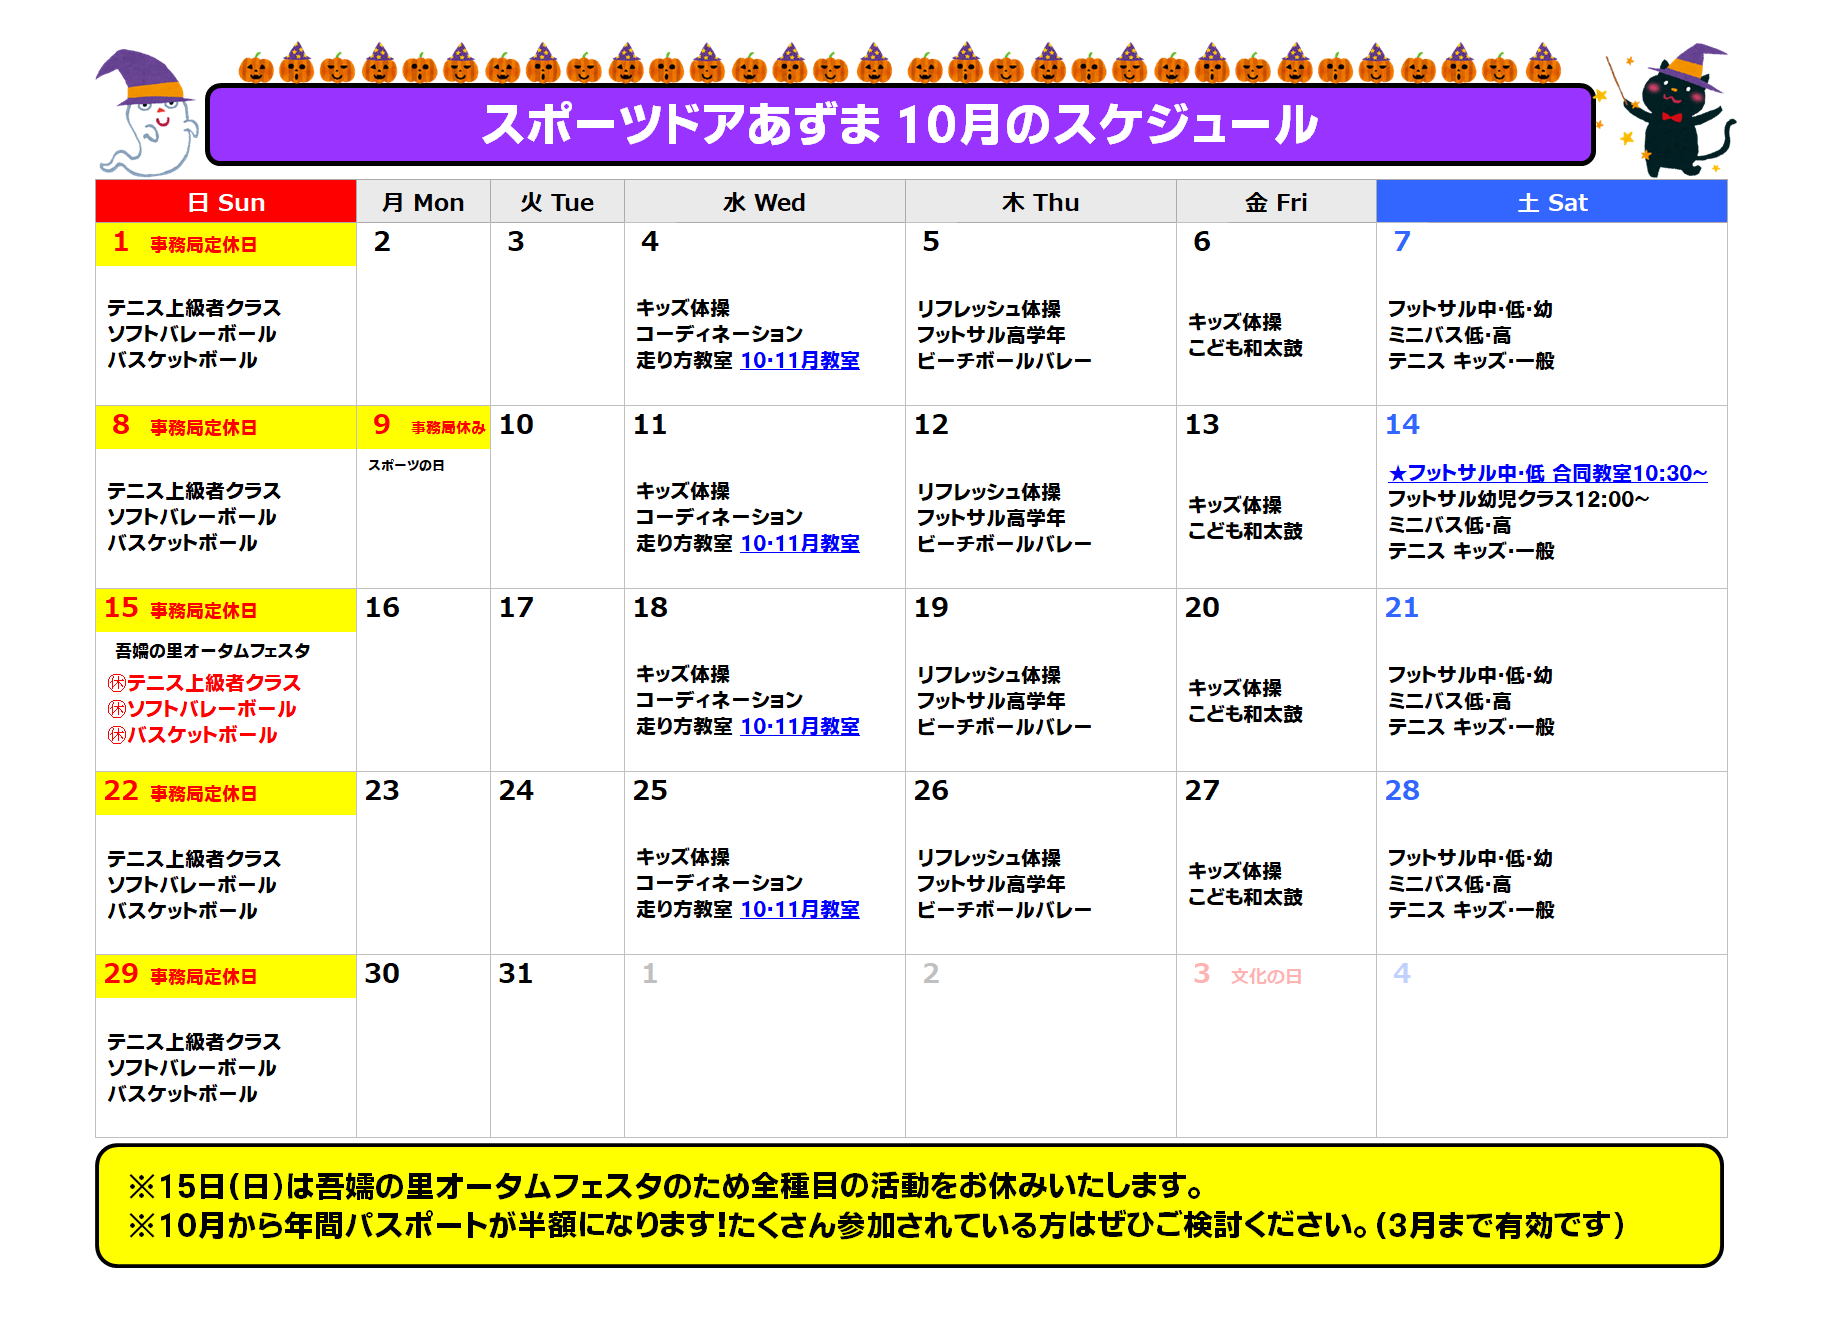Click フットサル幼児クラス12:00～ on day 14
This screenshot has width=1825, height=1321.
coord(1518,499)
